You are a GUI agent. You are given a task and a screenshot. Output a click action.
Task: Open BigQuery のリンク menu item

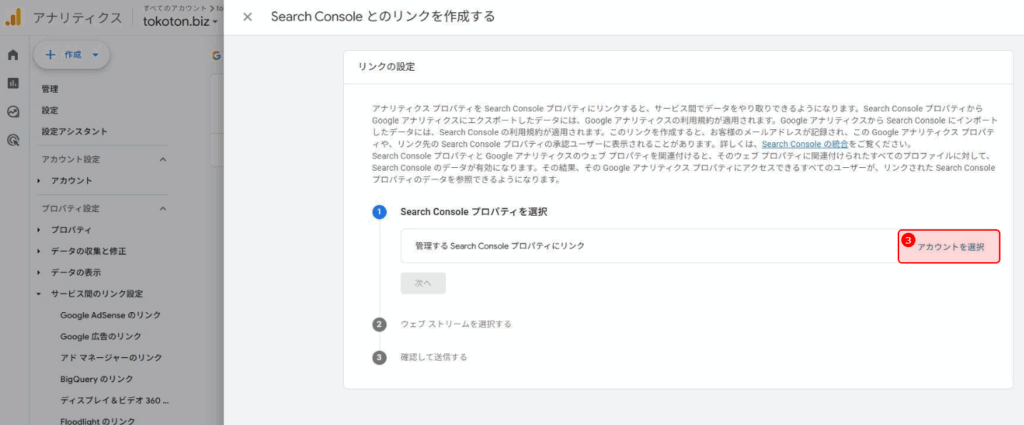(x=96, y=379)
